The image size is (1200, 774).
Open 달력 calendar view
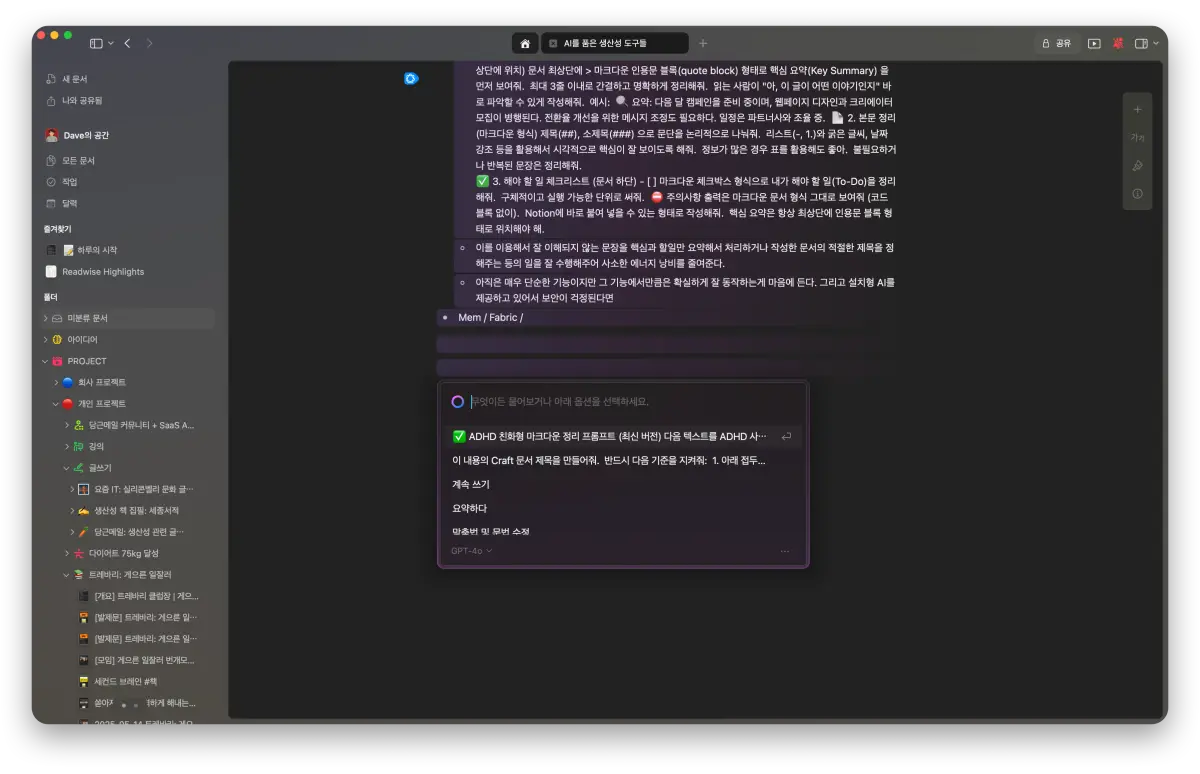click(x=62, y=204)
